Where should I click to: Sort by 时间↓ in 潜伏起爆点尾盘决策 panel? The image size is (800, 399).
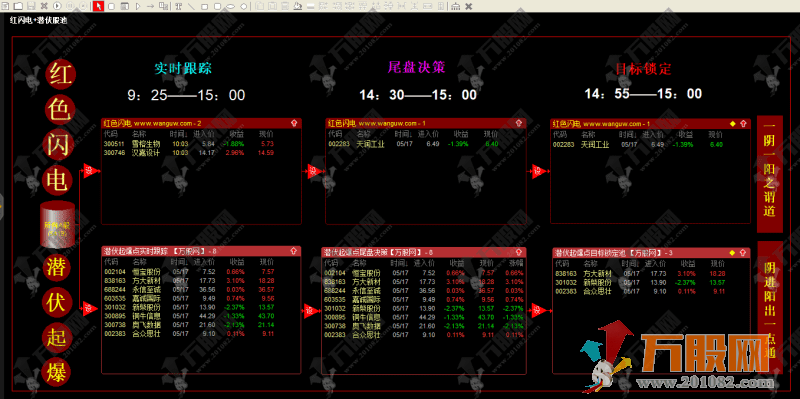coord(399,263)
